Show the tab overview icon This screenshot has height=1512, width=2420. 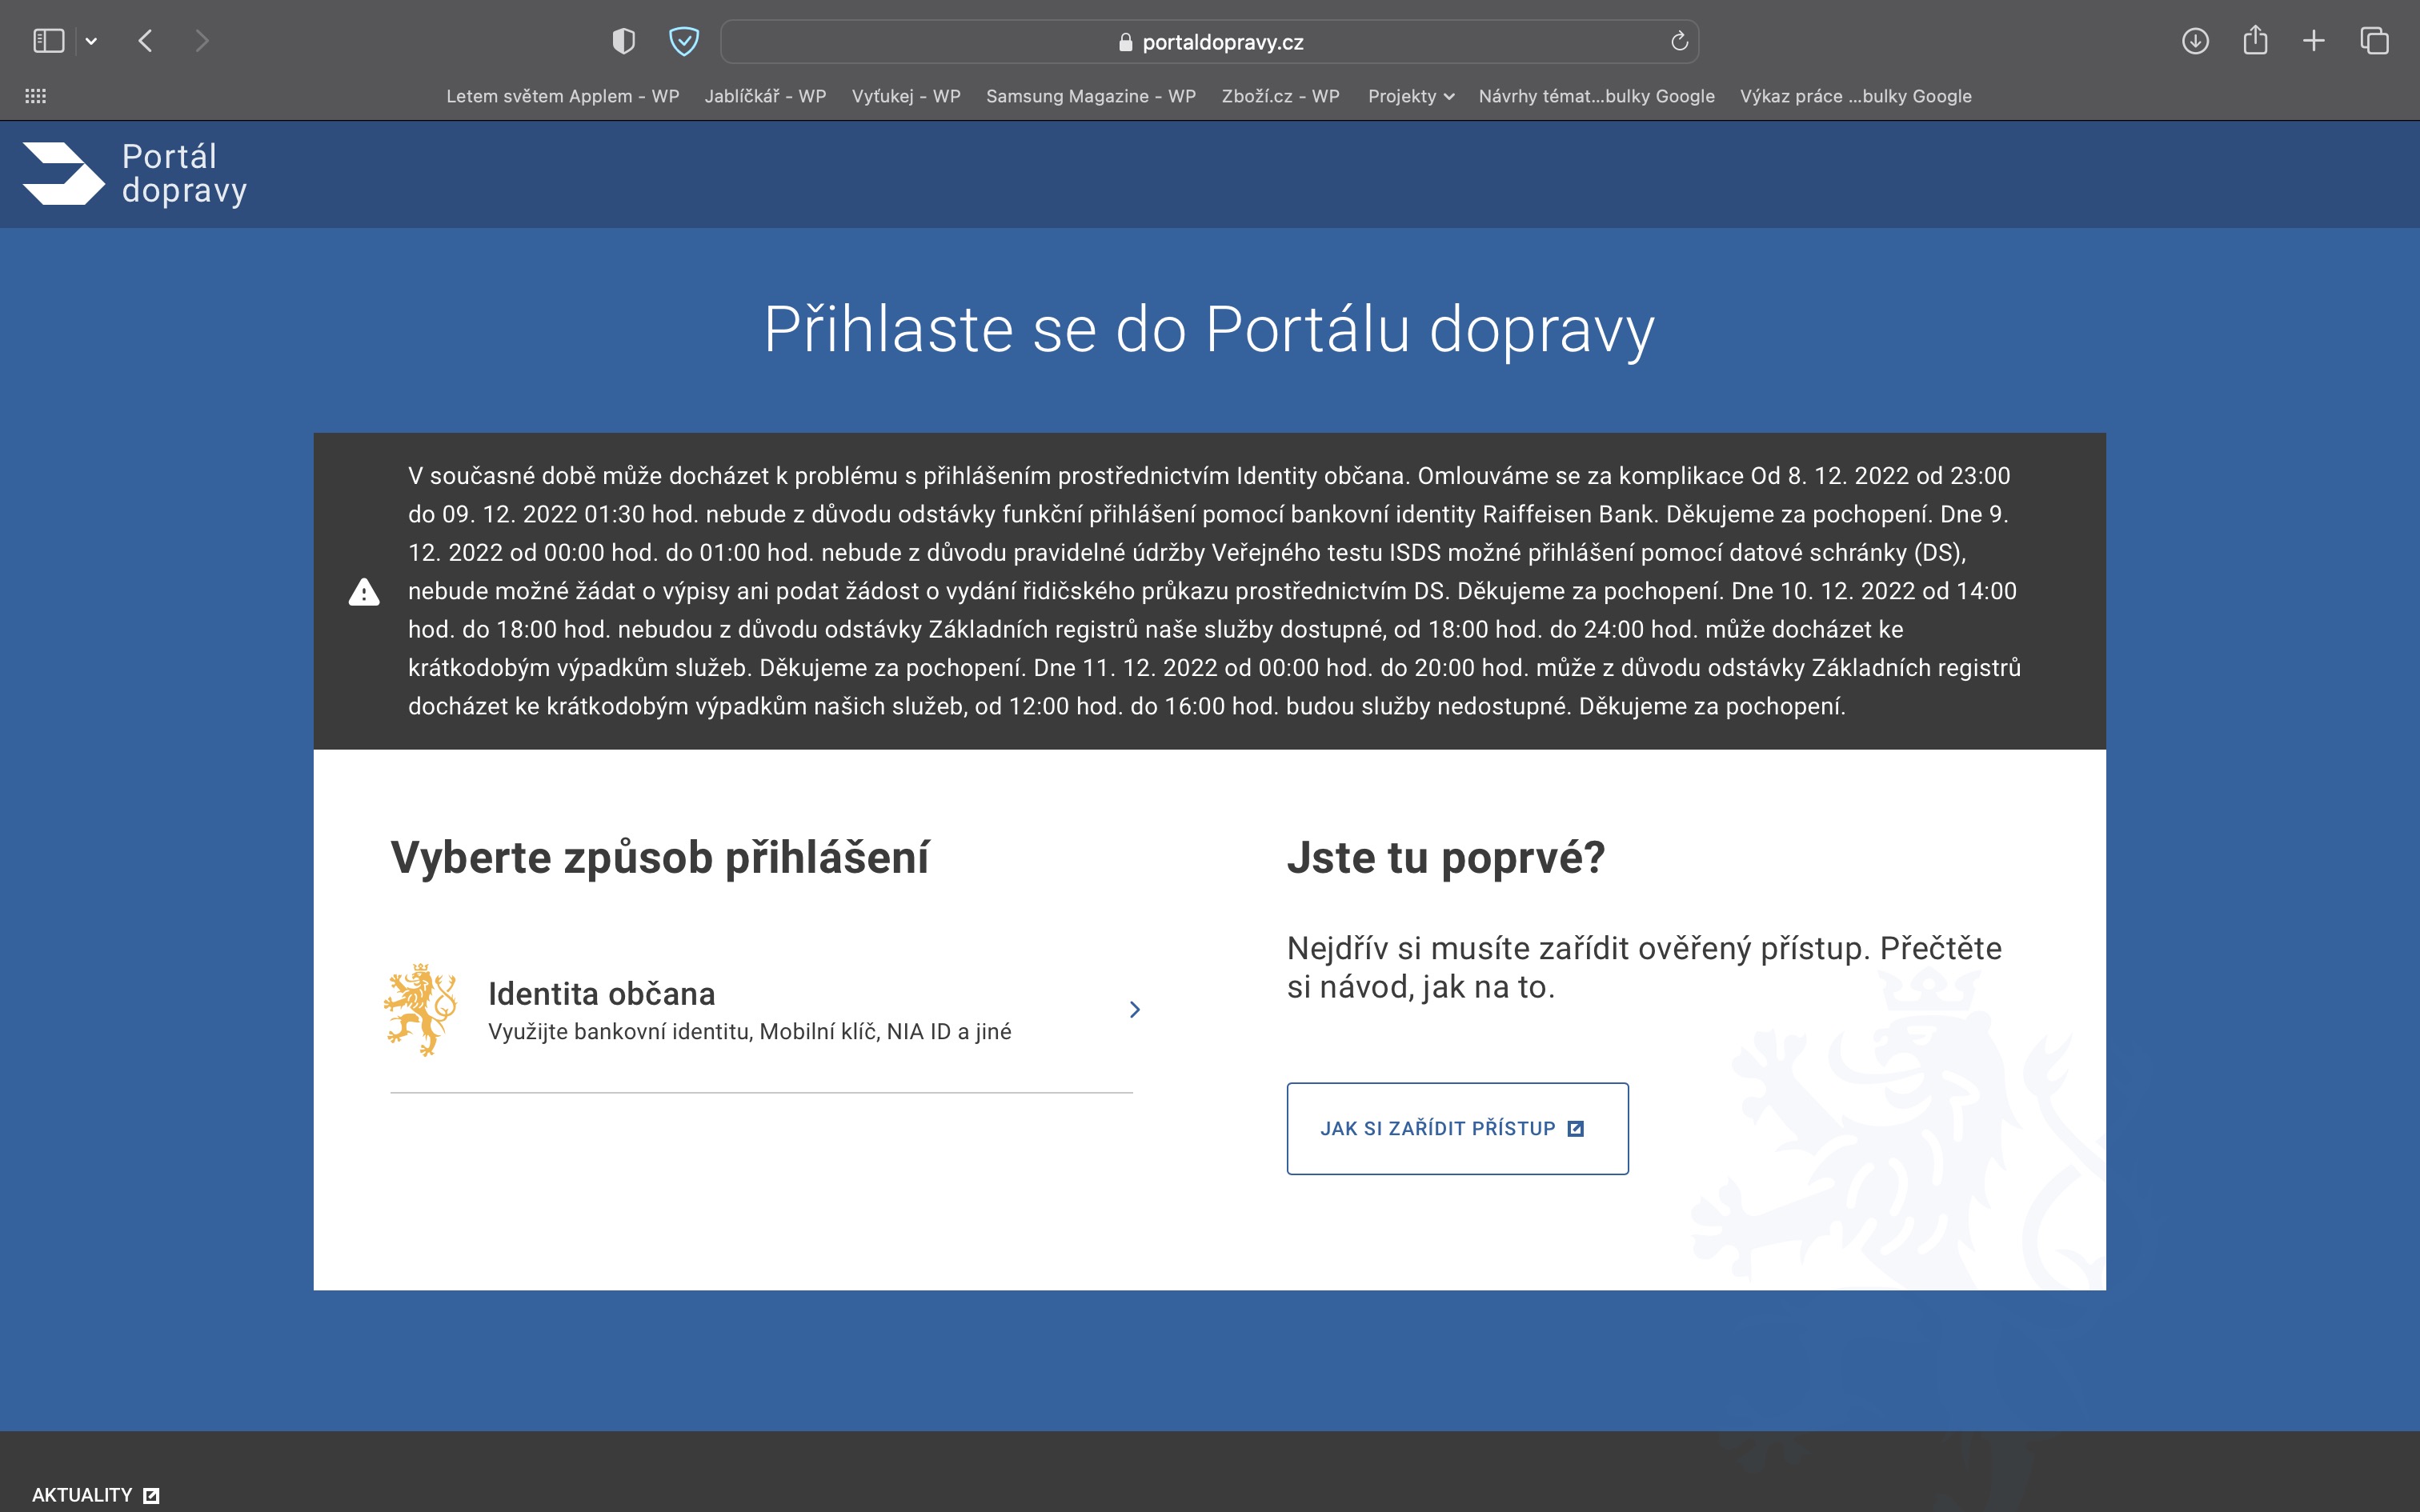pyautogui.click(x=2374, y=41)
